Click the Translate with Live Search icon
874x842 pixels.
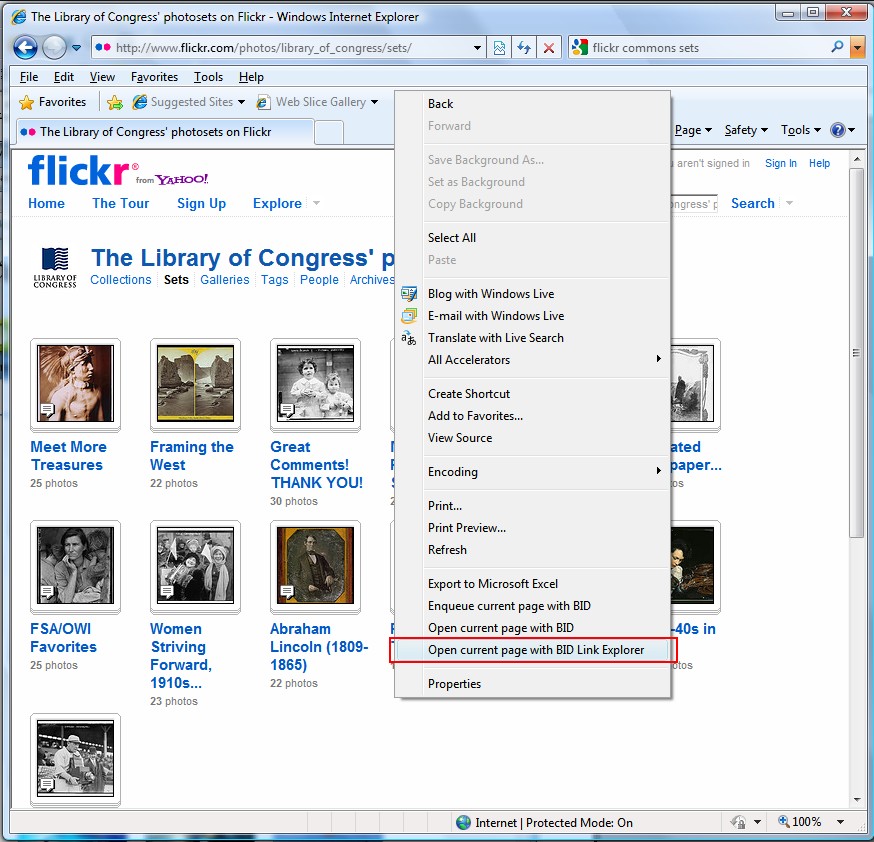(x=409, y=338)
